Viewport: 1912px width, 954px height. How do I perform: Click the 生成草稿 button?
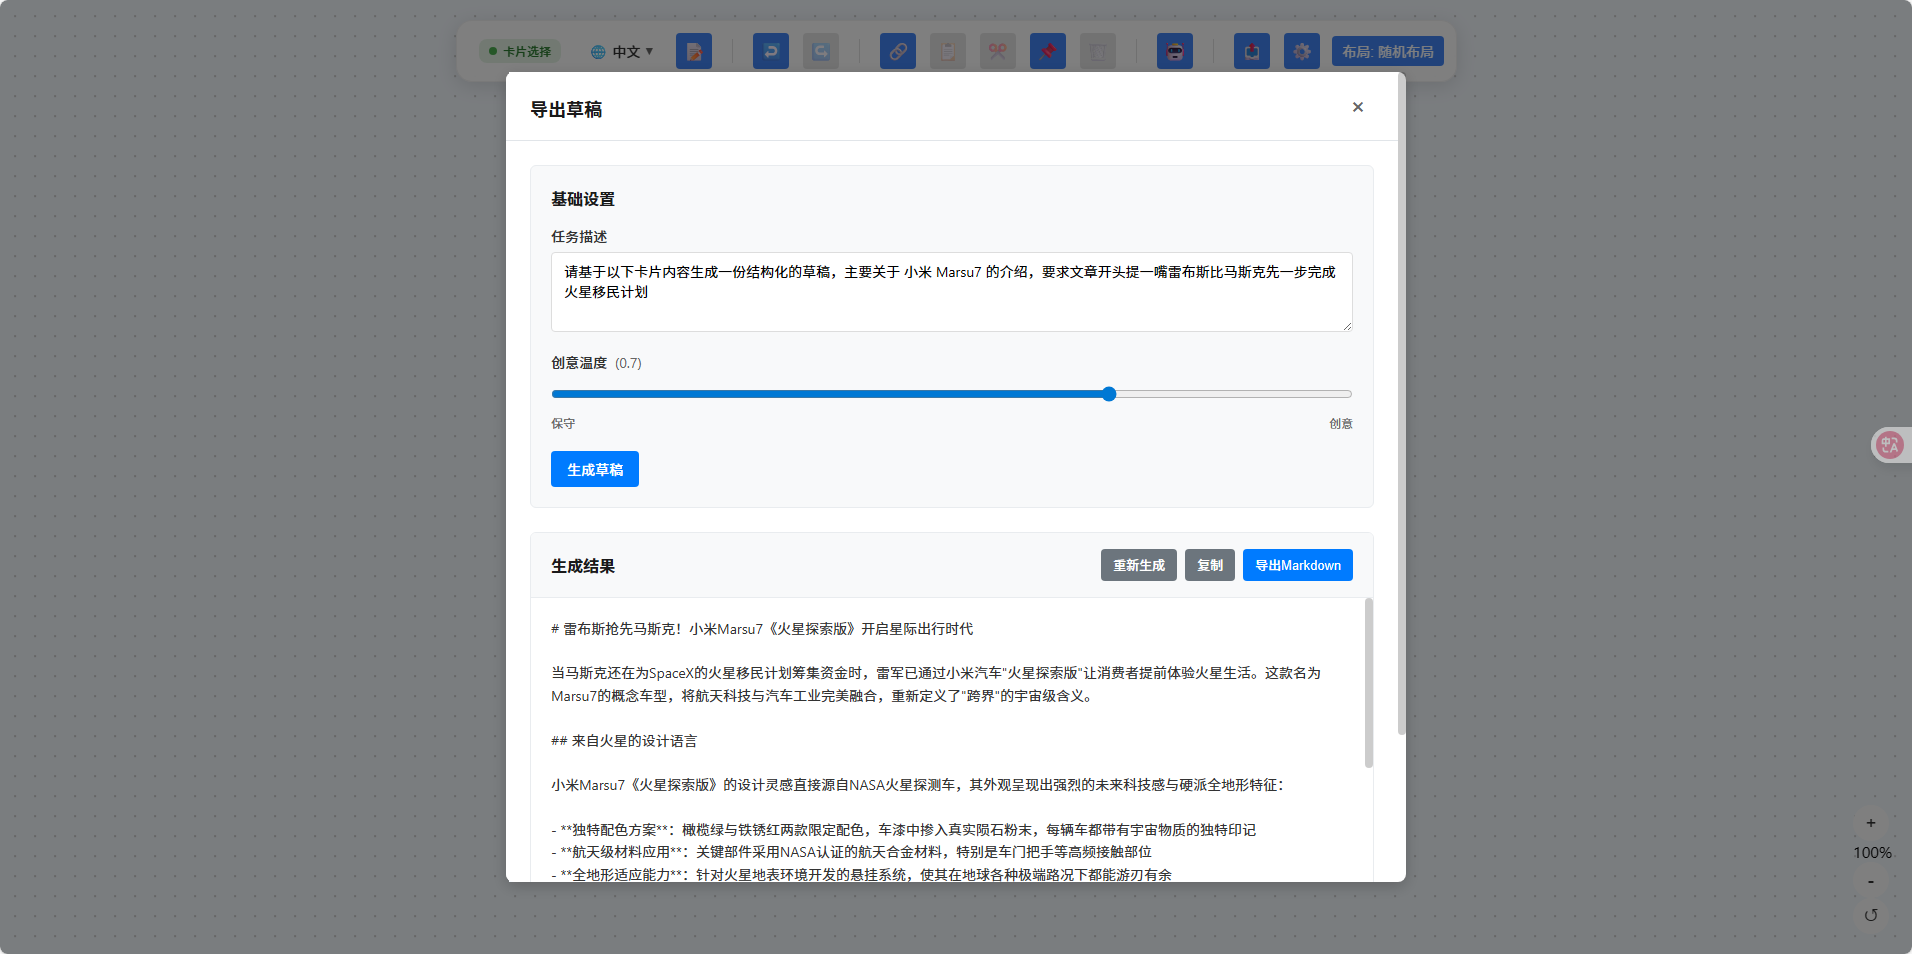click(595, 469)
